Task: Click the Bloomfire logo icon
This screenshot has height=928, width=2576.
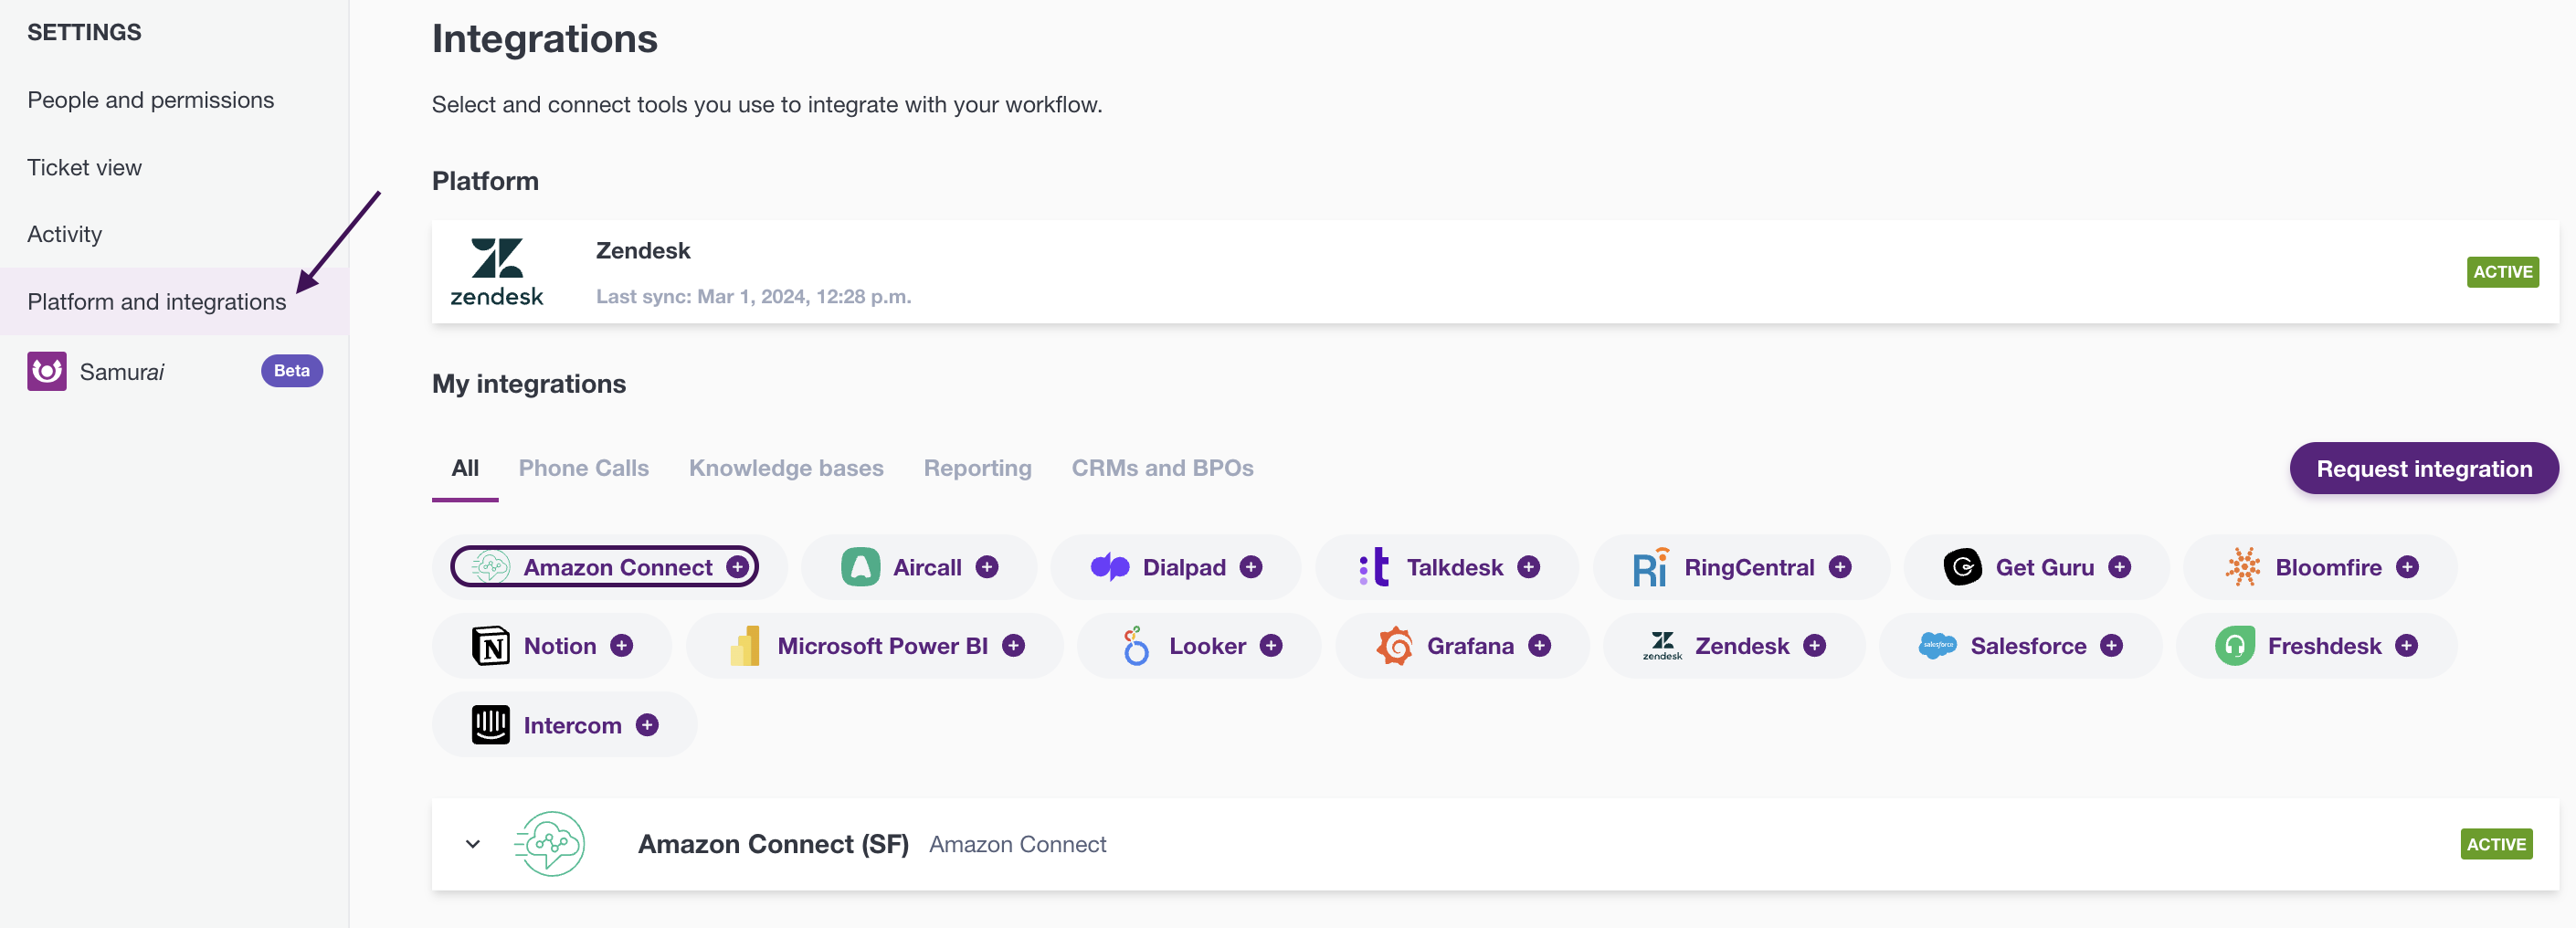Action: [x=2243, y=567]
